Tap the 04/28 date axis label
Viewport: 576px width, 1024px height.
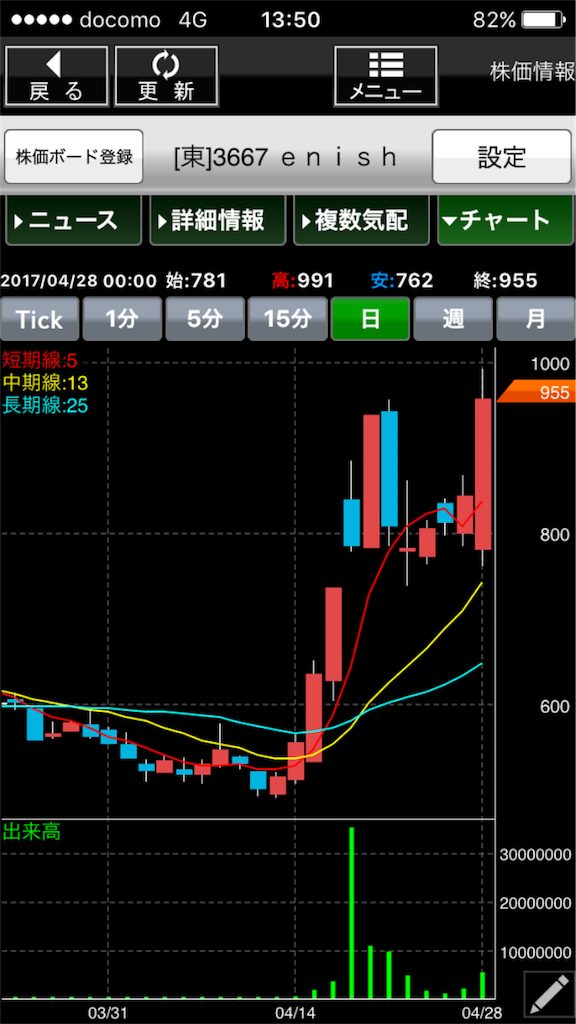(x=481, y=1011)
